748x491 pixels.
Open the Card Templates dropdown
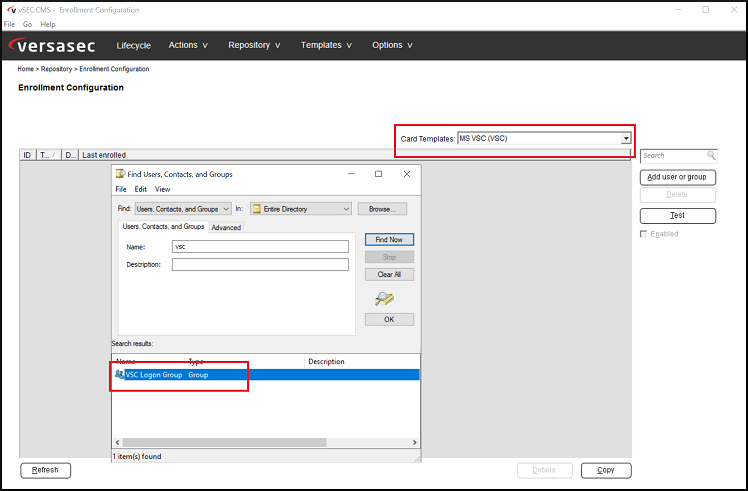click(626, 138)
